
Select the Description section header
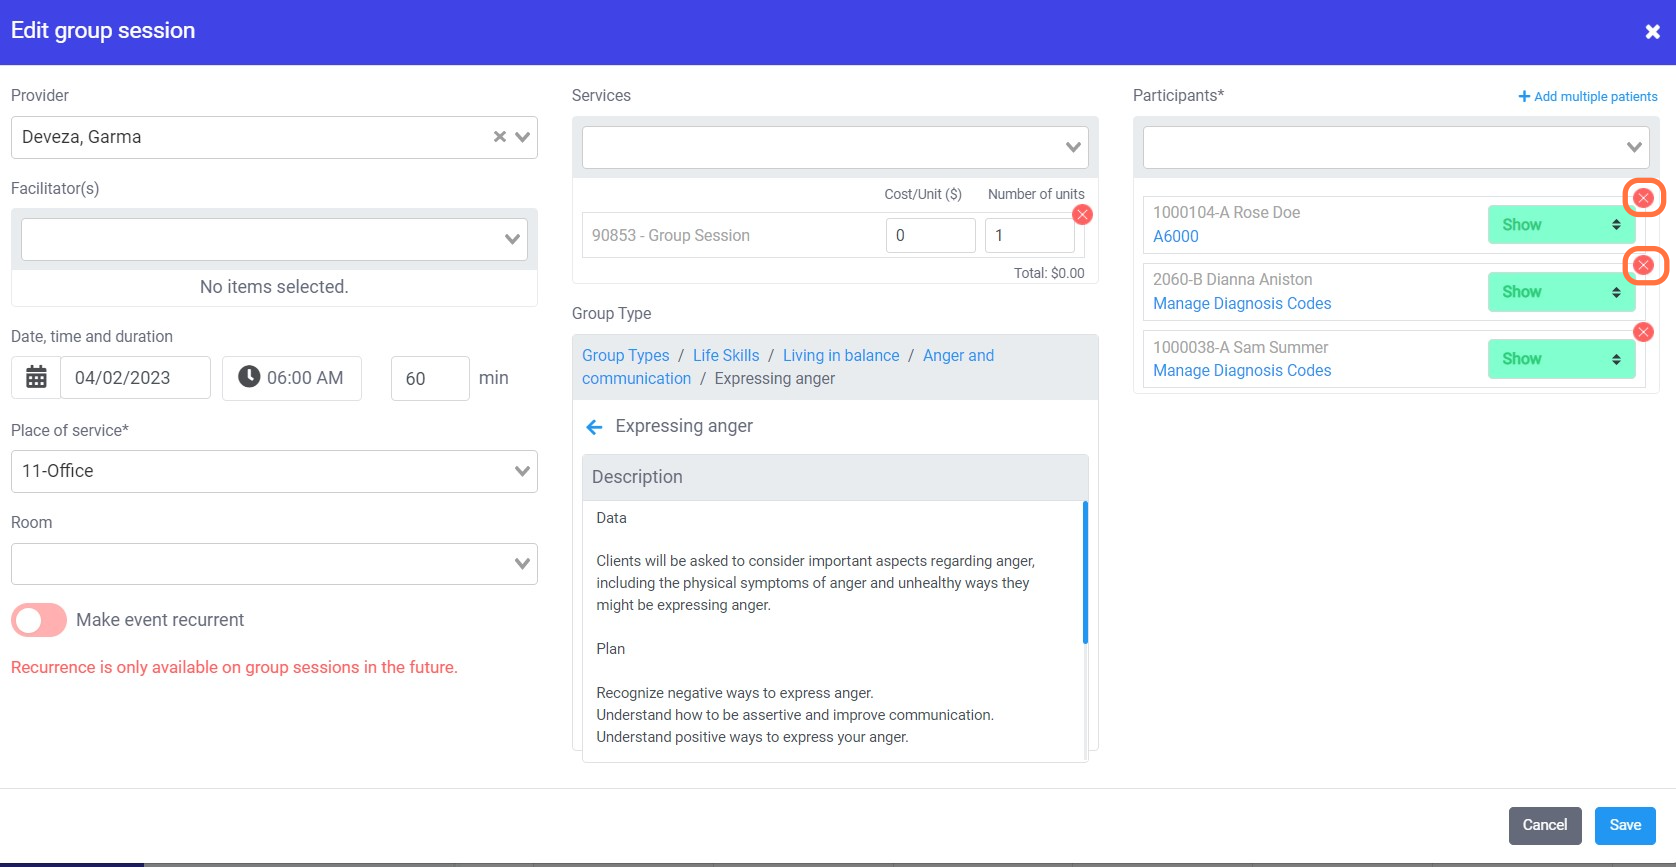[x=835, y=477]
